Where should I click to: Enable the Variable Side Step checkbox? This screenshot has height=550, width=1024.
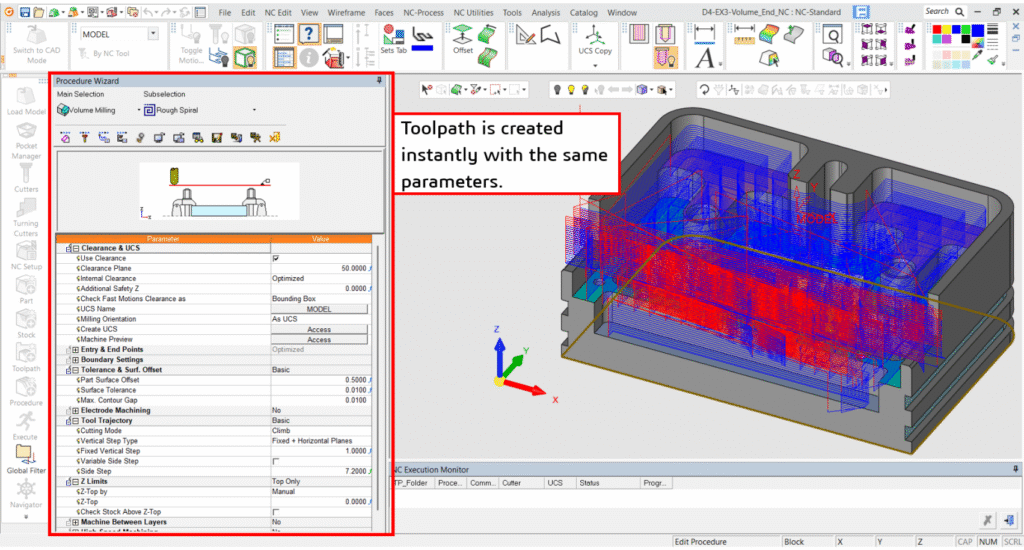tap(276, 461)
